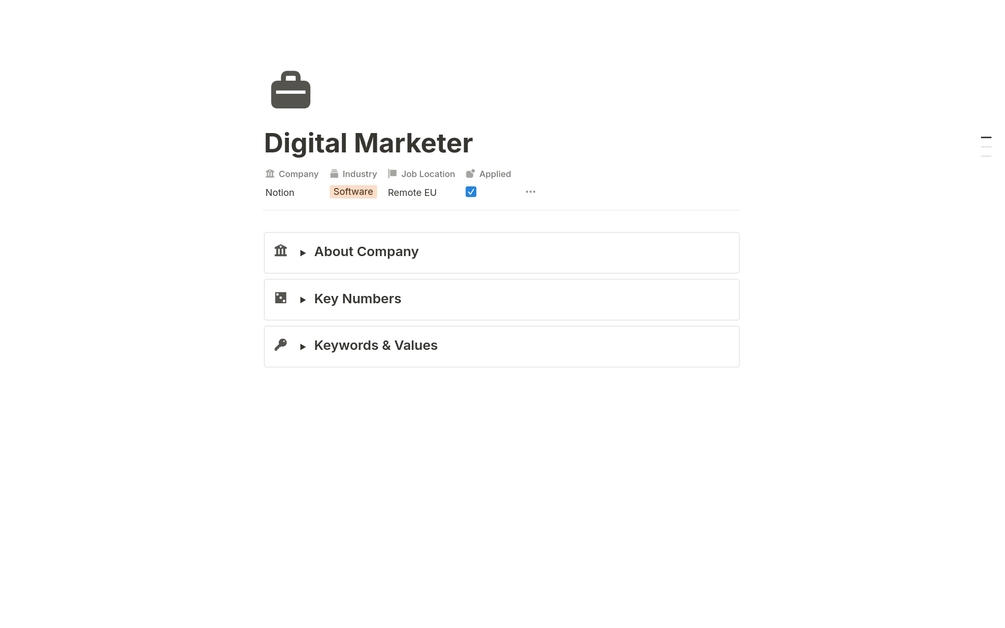Viewport: 1005px width, 628px height.
Task: Click the flag icon beside Job Location
Action: click(392, 174)
